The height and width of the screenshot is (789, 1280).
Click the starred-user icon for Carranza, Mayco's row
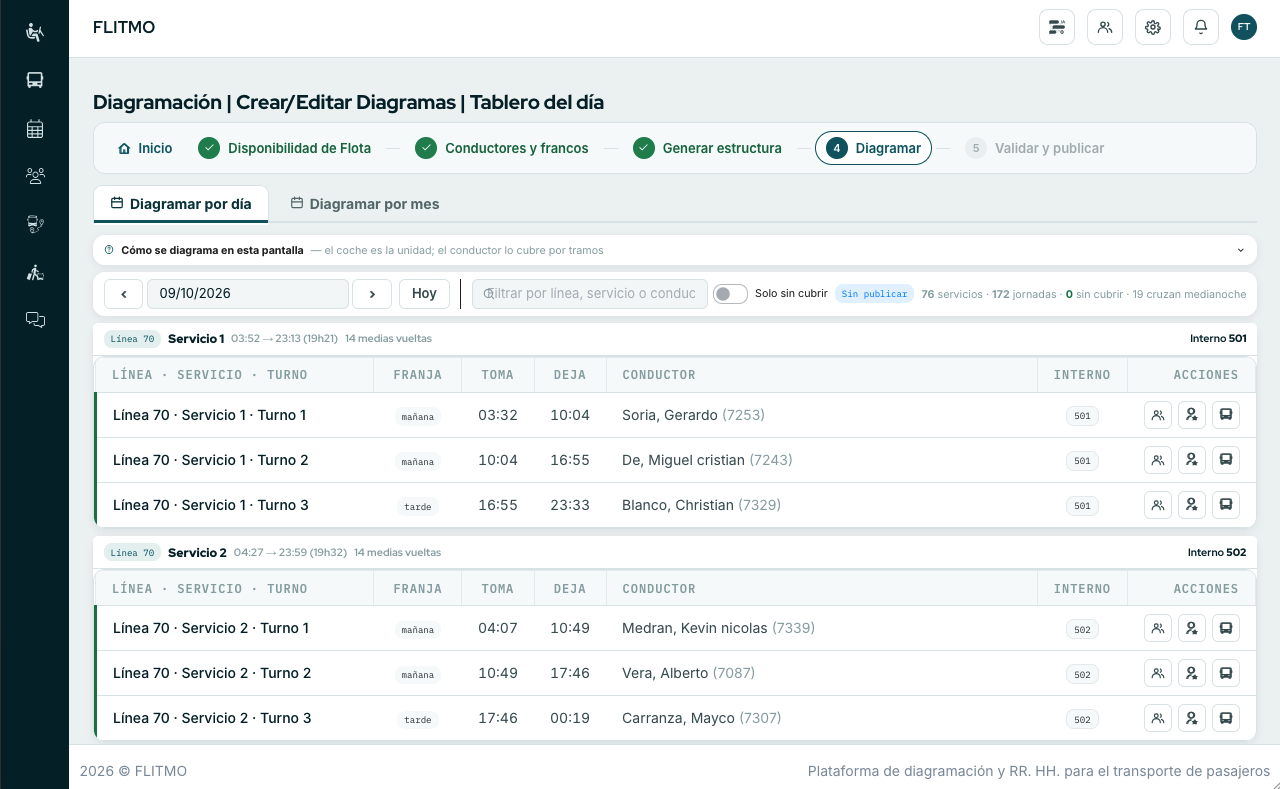[1192, 718]
